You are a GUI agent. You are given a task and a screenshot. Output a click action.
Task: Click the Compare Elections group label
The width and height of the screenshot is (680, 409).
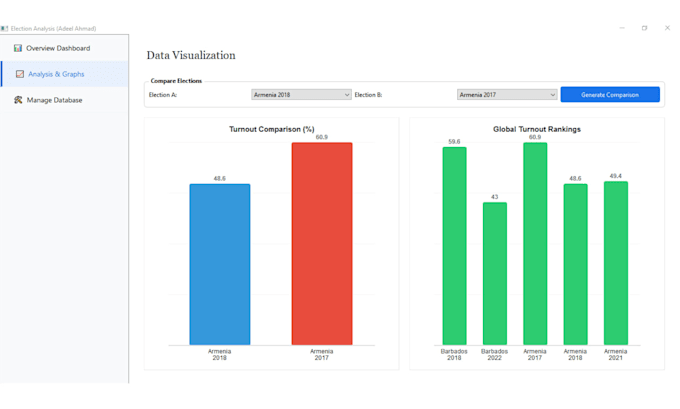click(x=176, y=81)
